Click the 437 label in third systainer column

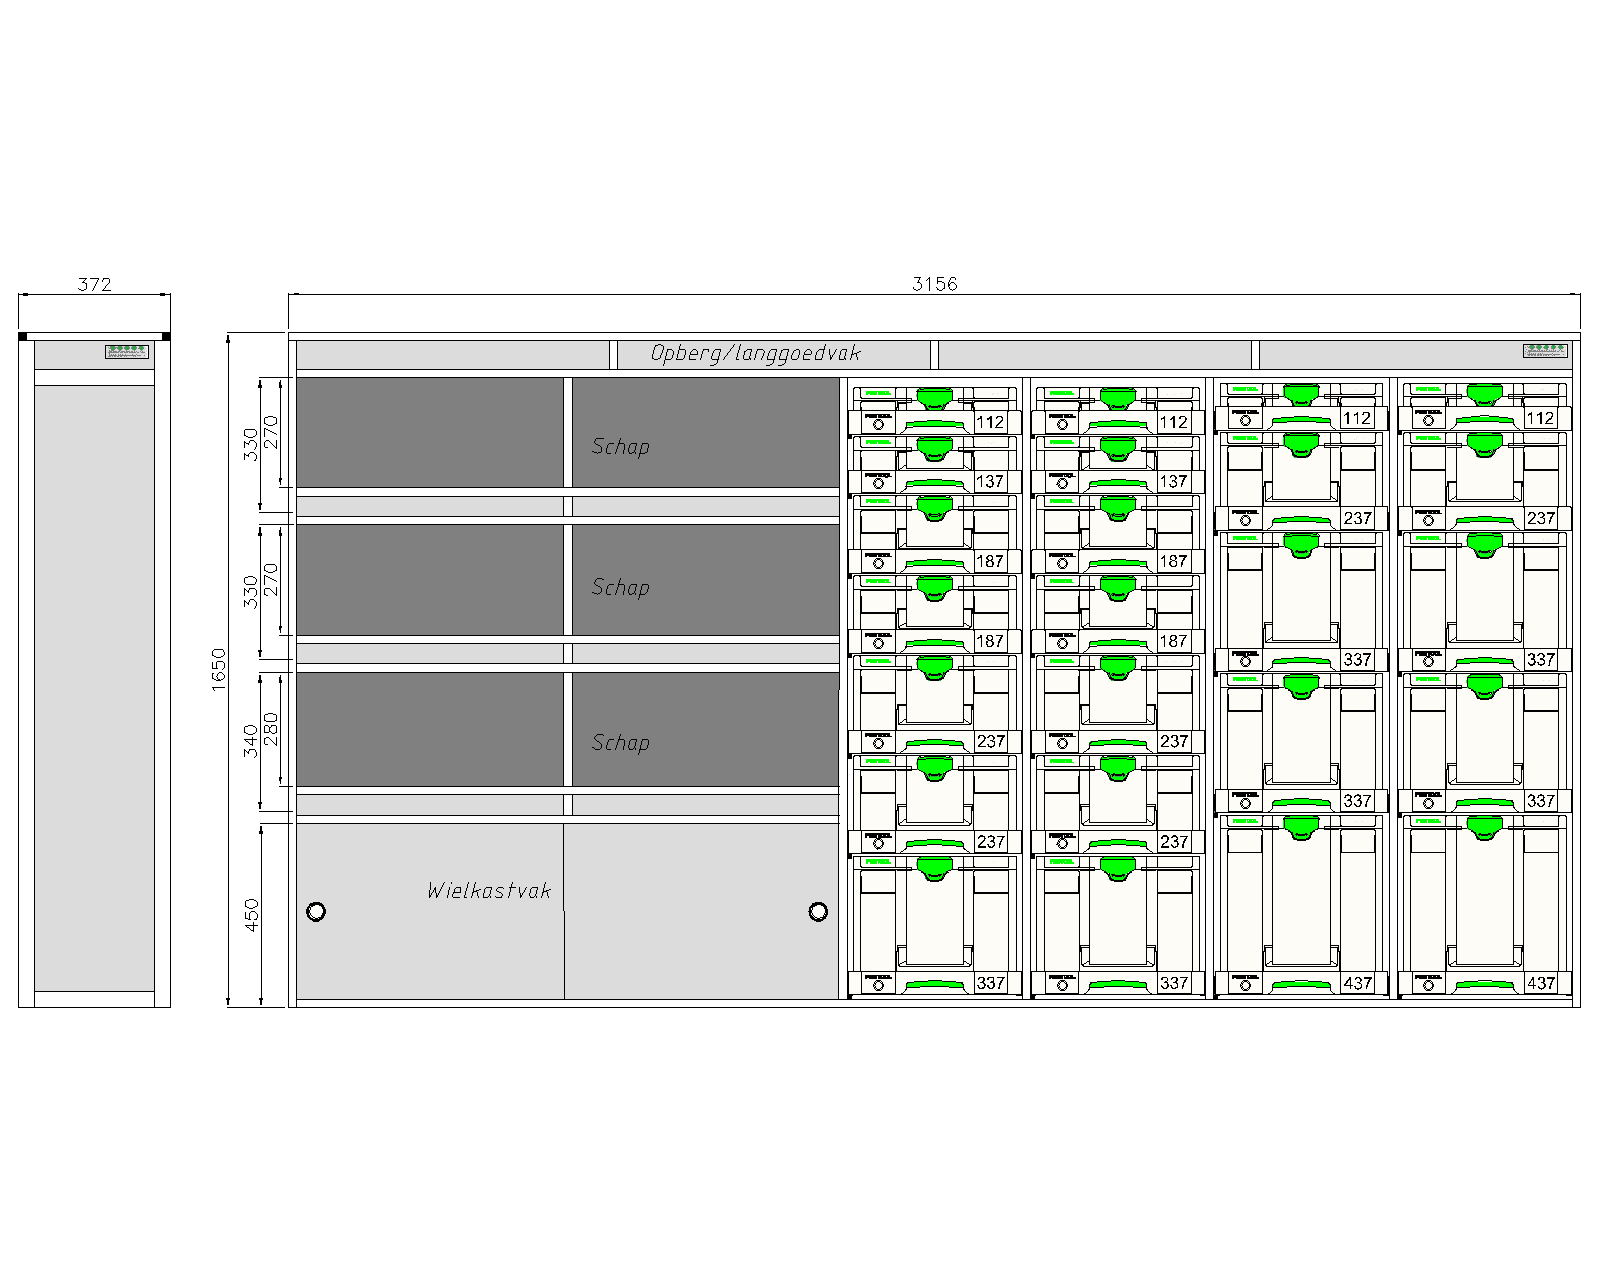[1357, 983]
